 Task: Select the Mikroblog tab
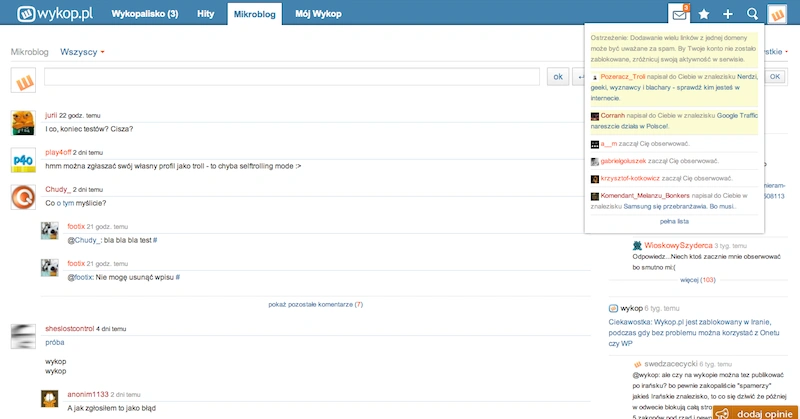click(255, 14)
